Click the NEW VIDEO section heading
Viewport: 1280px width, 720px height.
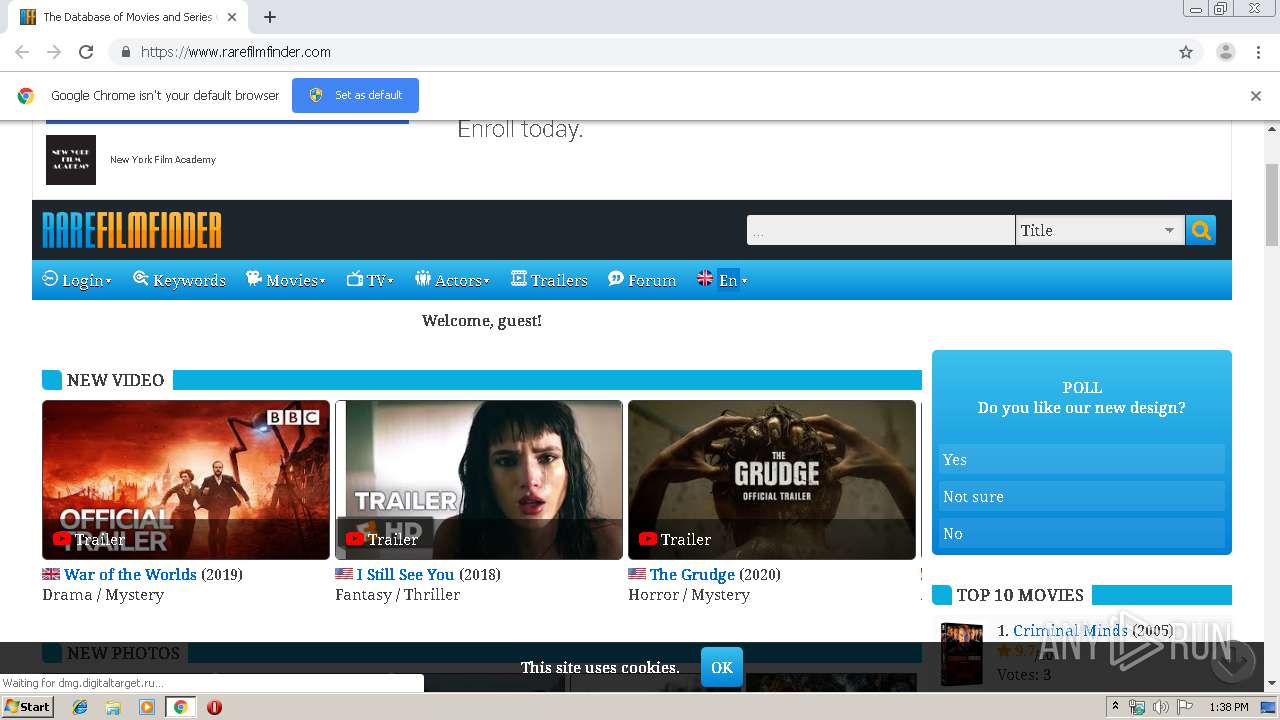pos(115,380)
